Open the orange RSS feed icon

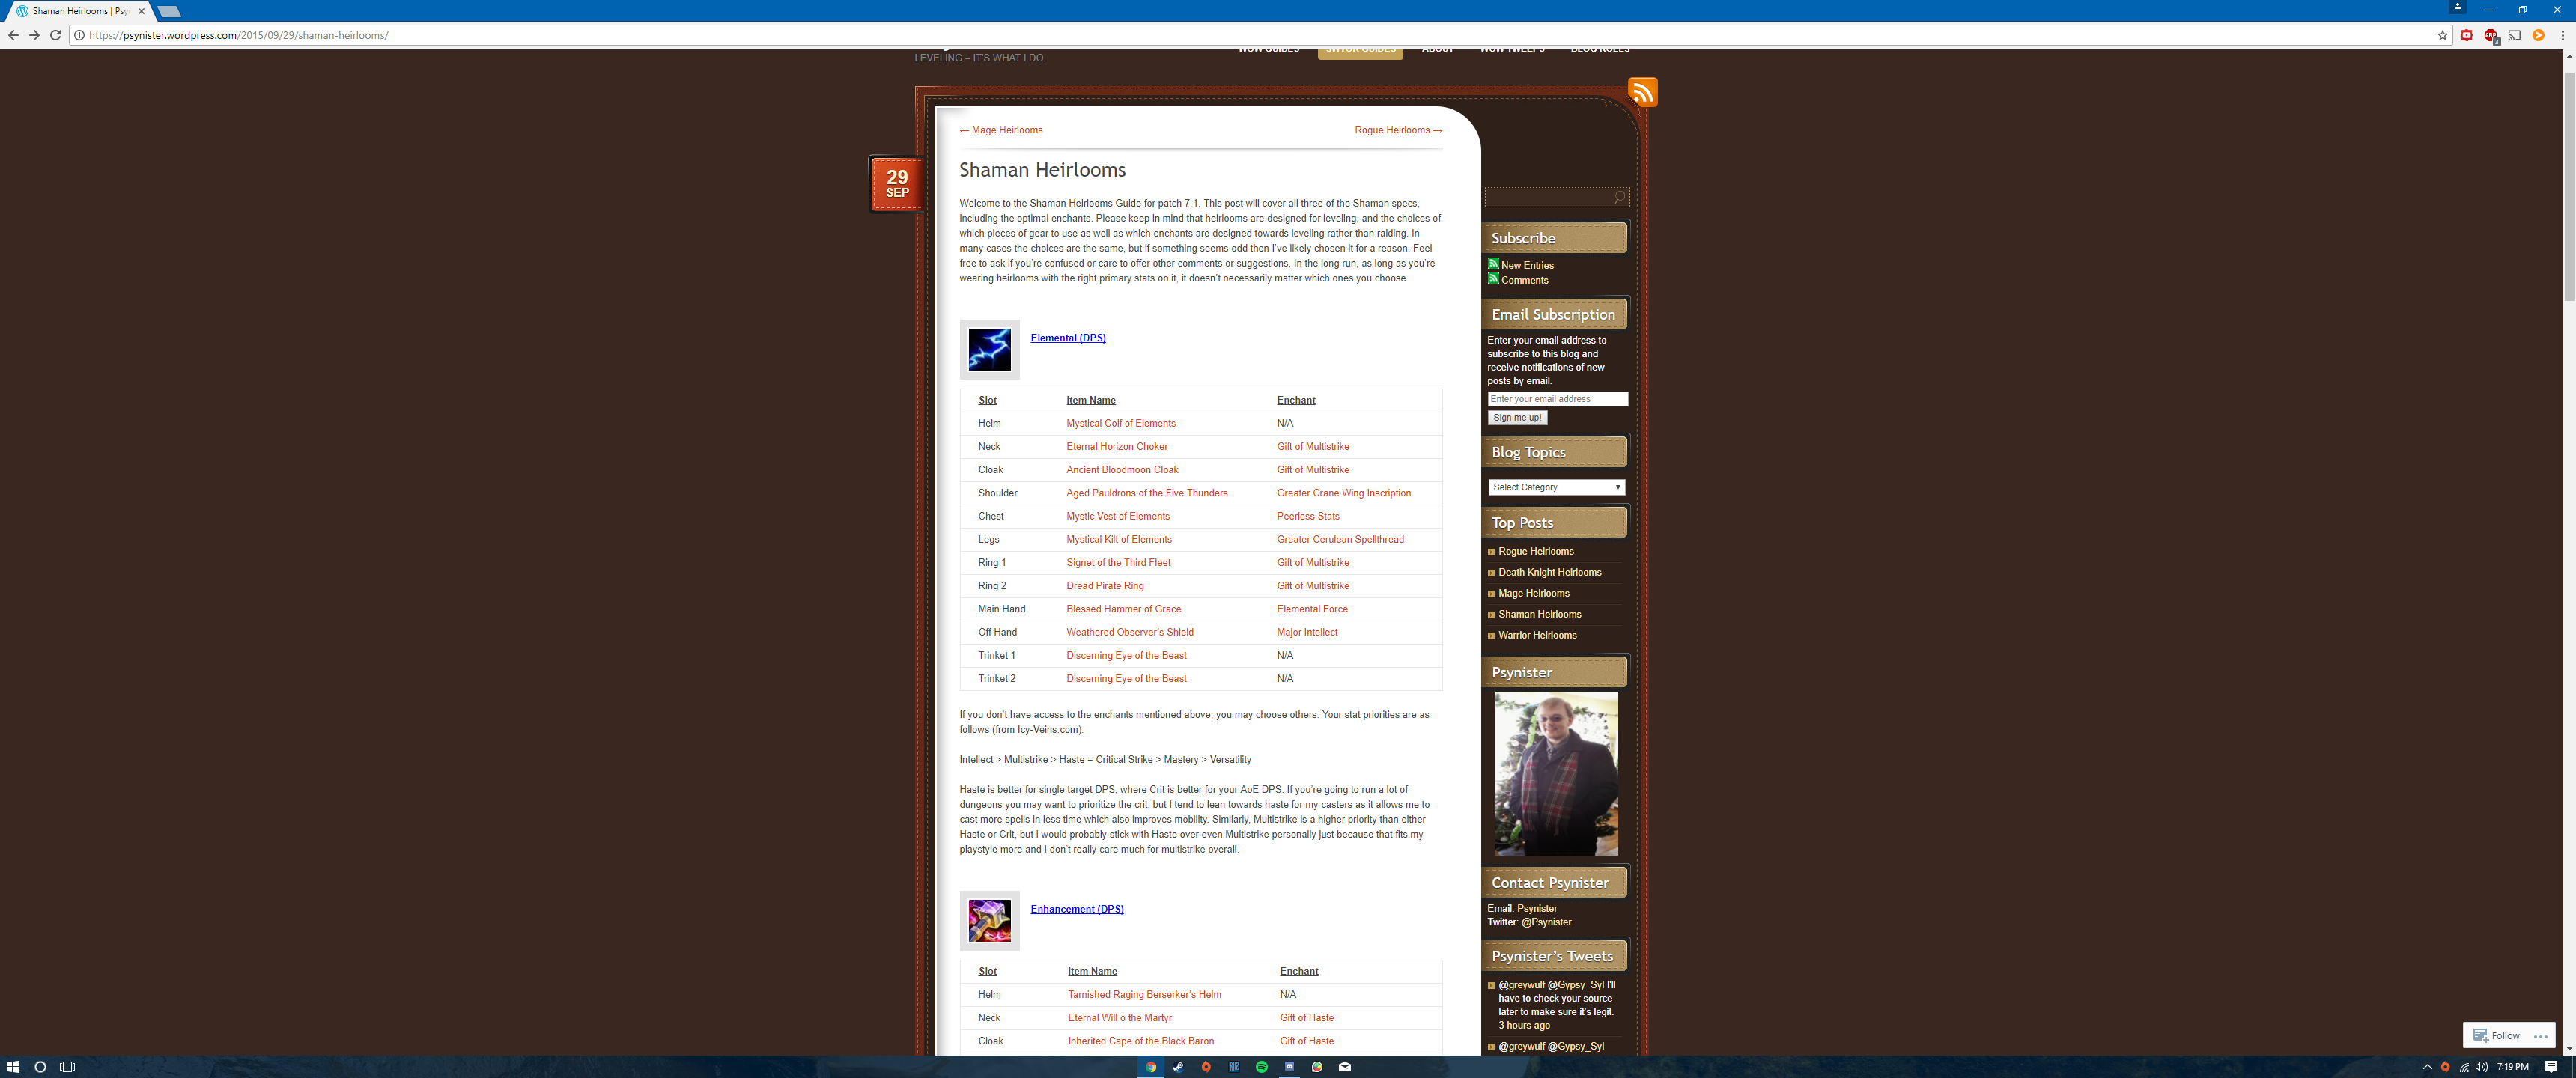pos(1642,92)
